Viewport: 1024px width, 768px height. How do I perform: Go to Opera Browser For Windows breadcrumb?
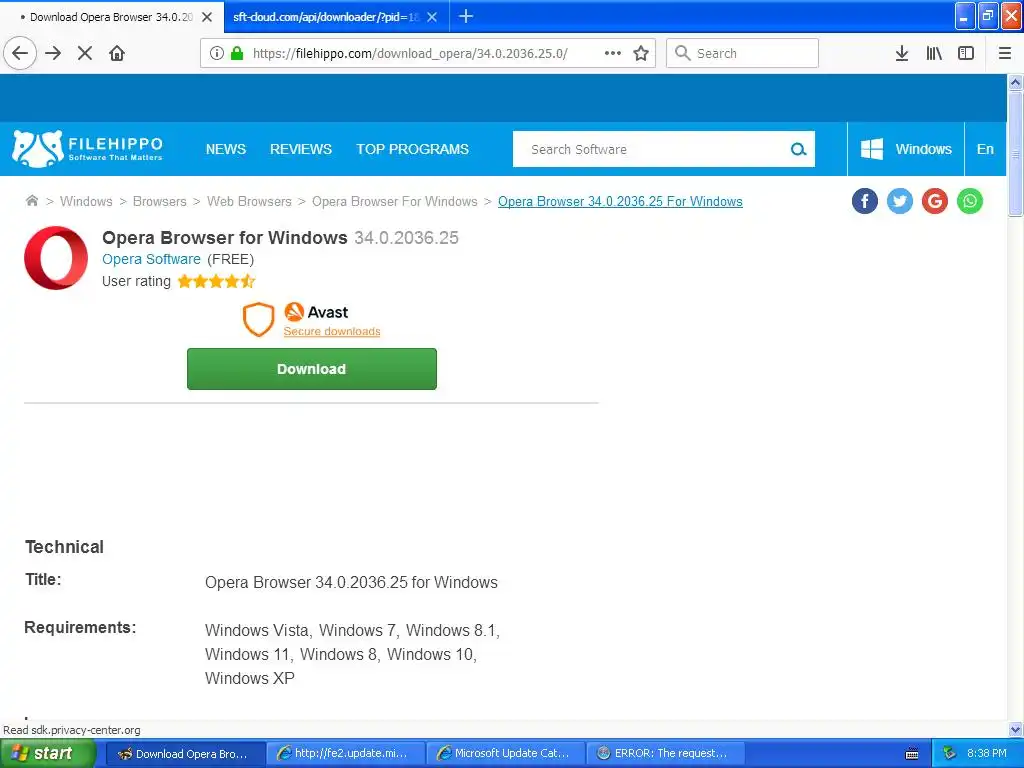click(x=394, y=201)
